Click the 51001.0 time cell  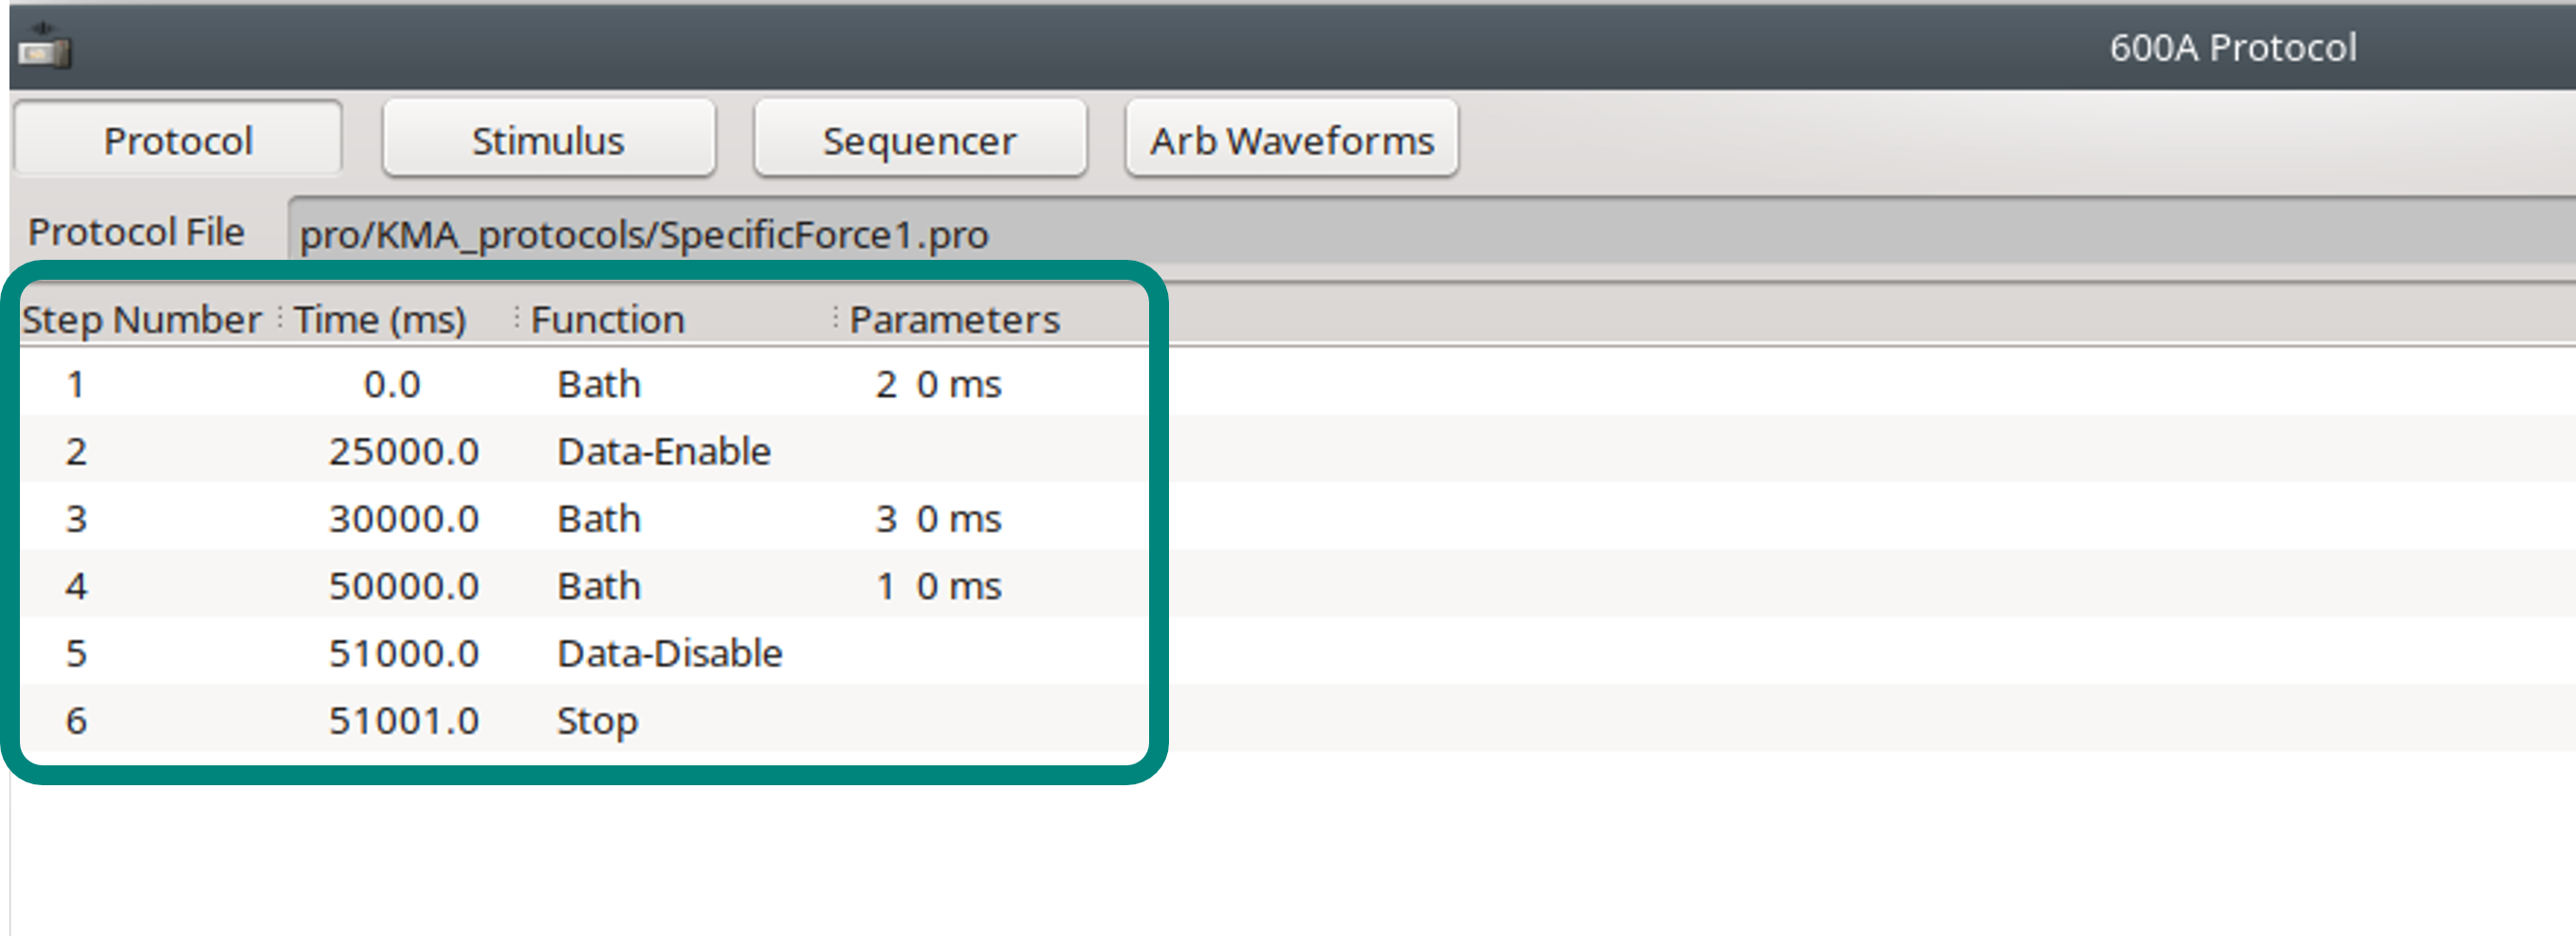click(x=404, y=720)
